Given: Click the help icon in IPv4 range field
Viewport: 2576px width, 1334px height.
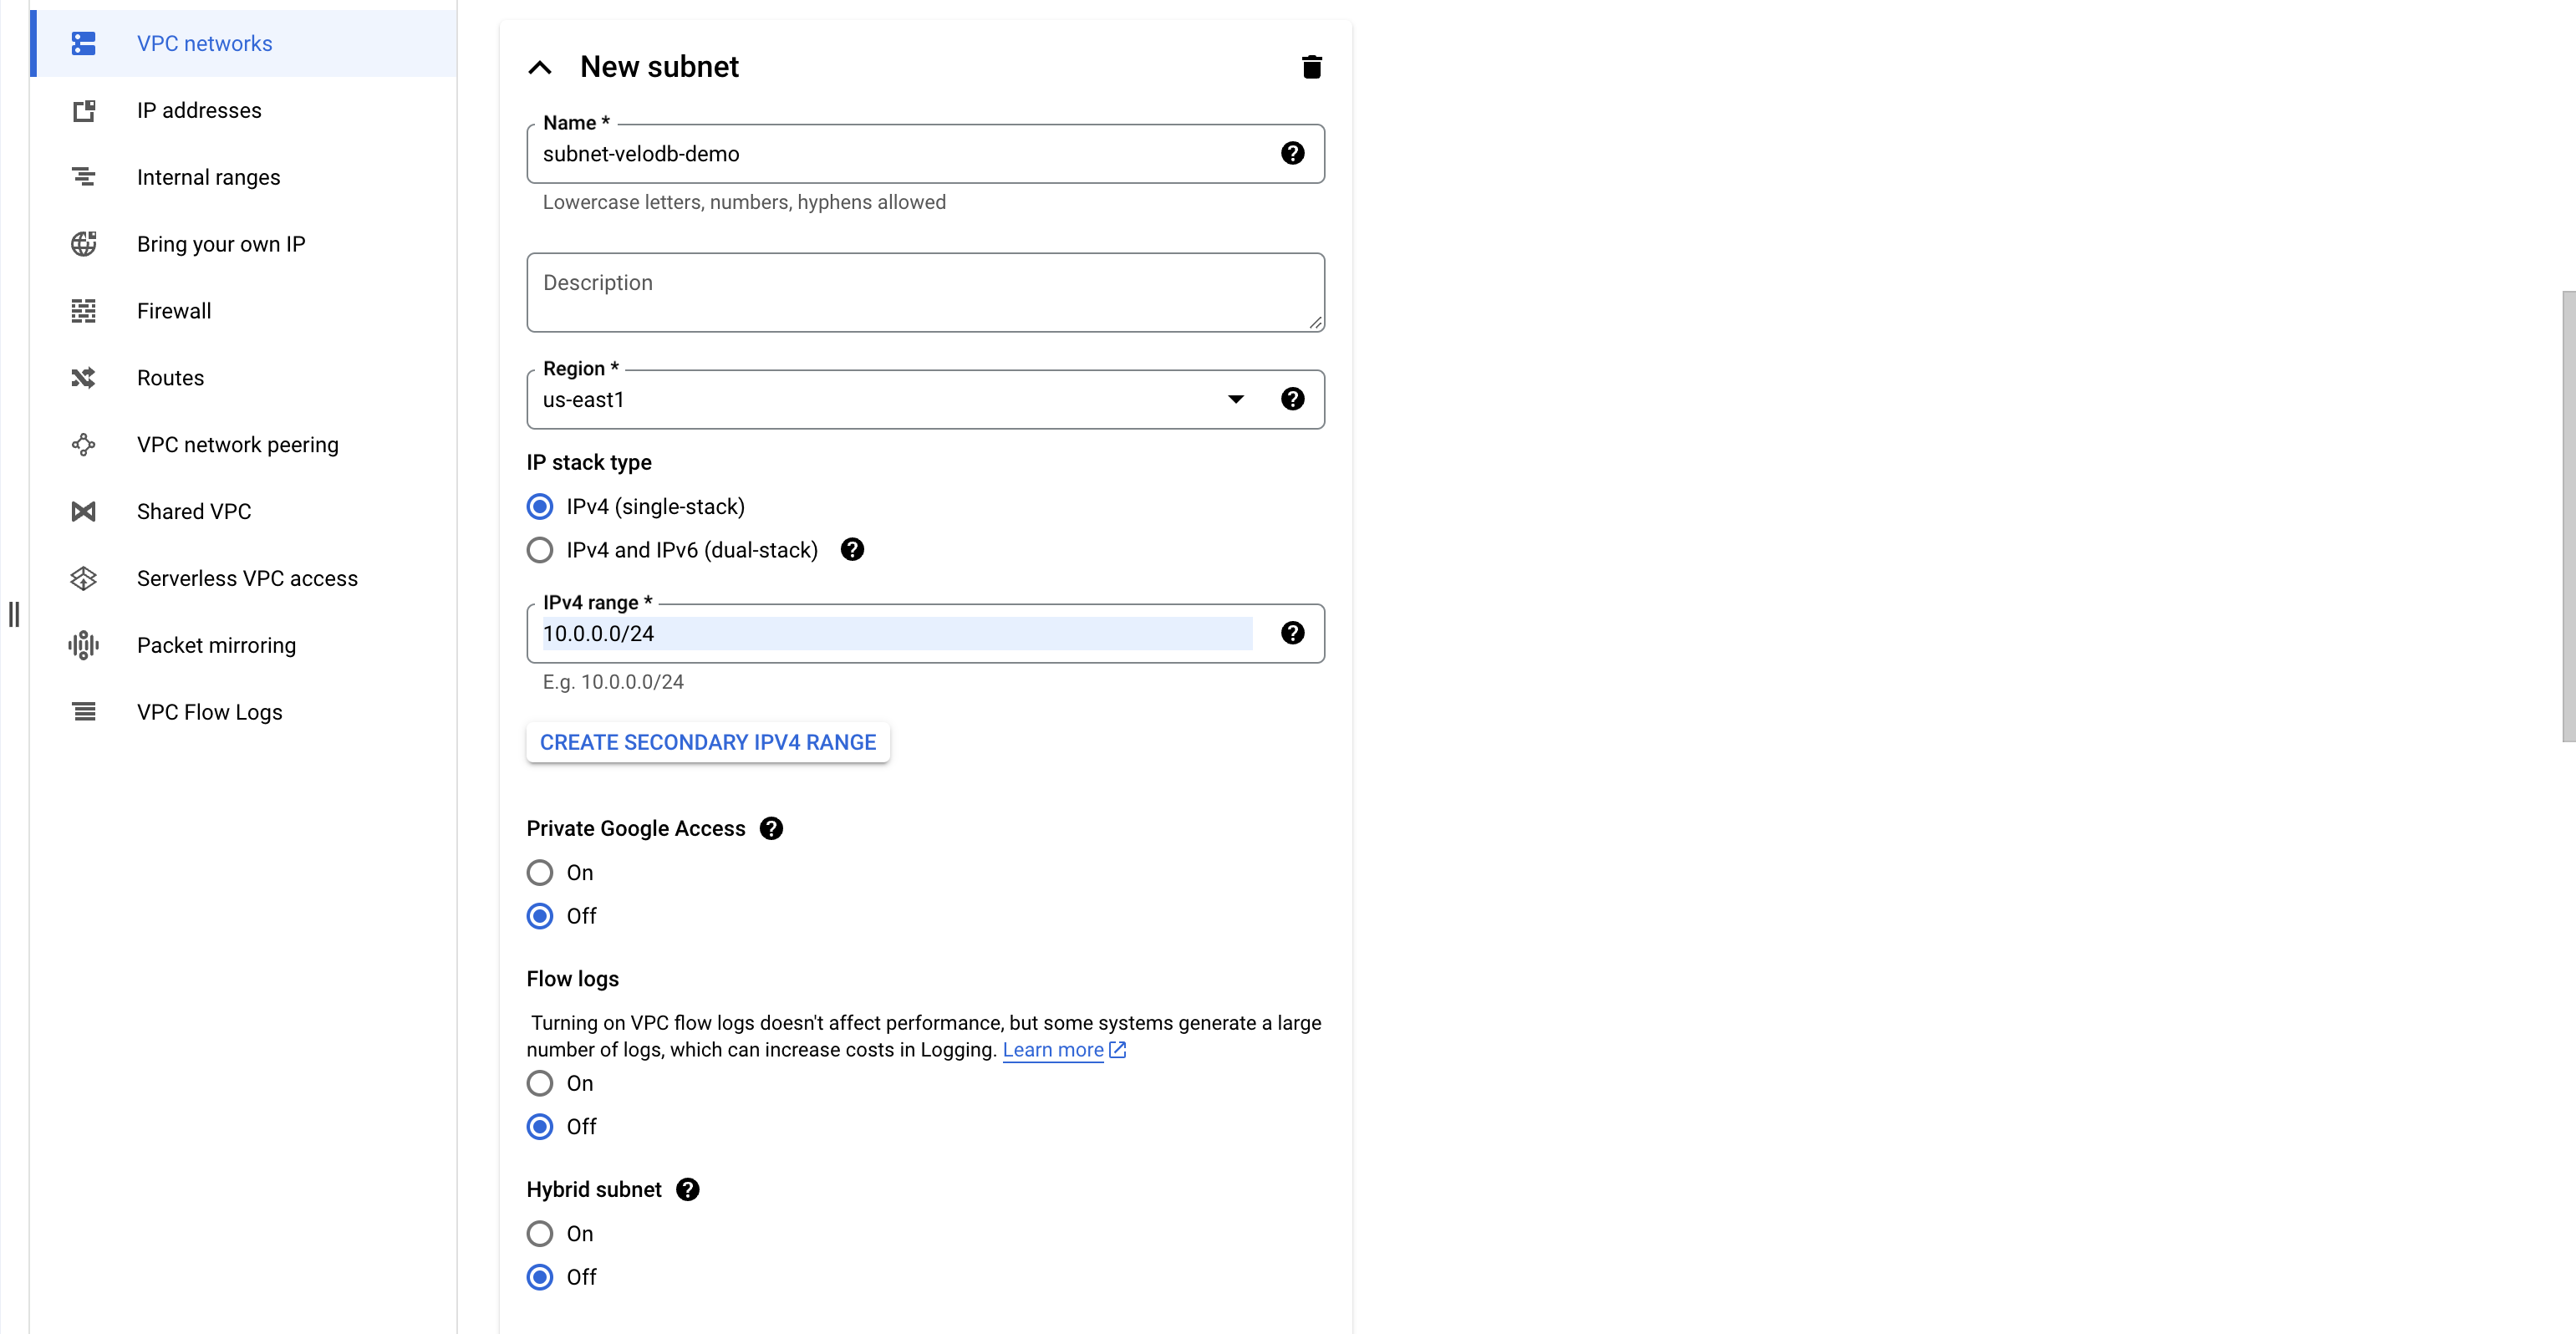Looking at the screenshot, I should [1292, 633].
